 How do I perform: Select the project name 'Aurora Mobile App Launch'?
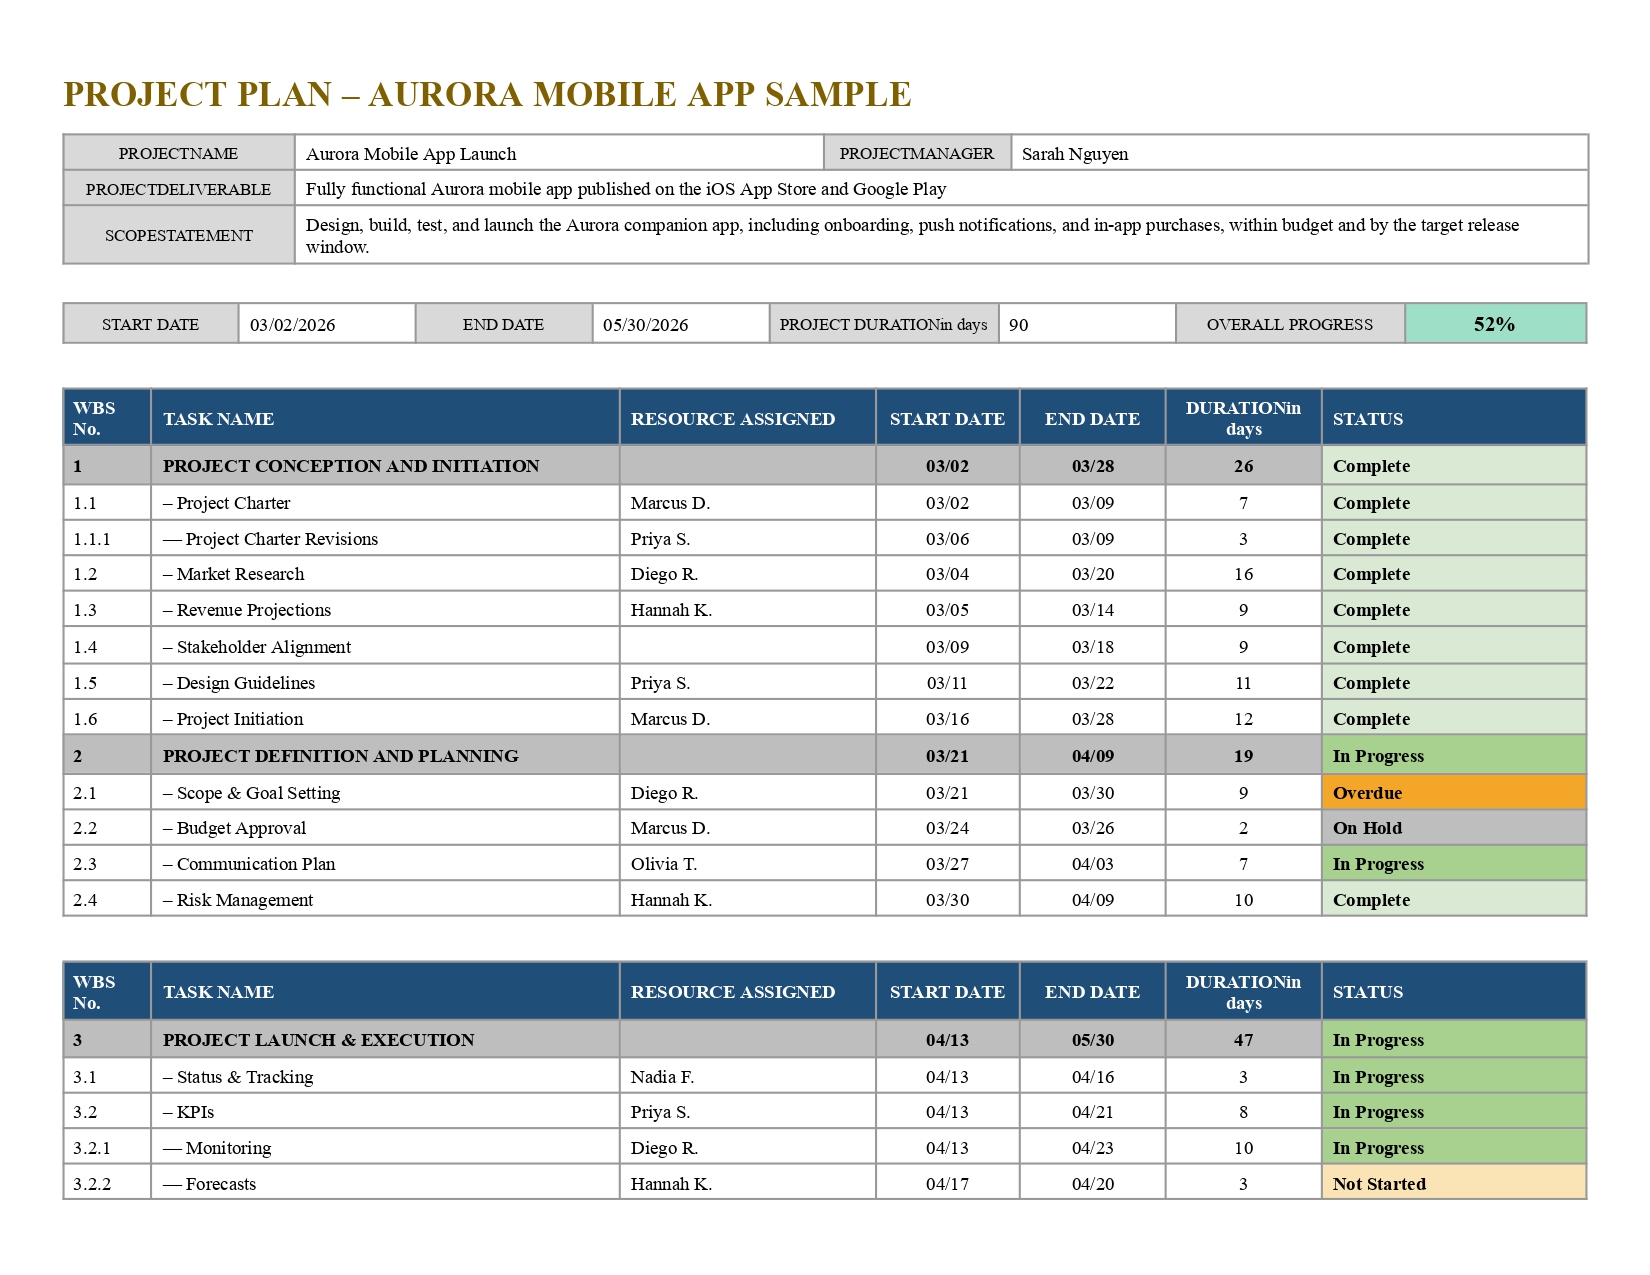[x=411, y=154]
